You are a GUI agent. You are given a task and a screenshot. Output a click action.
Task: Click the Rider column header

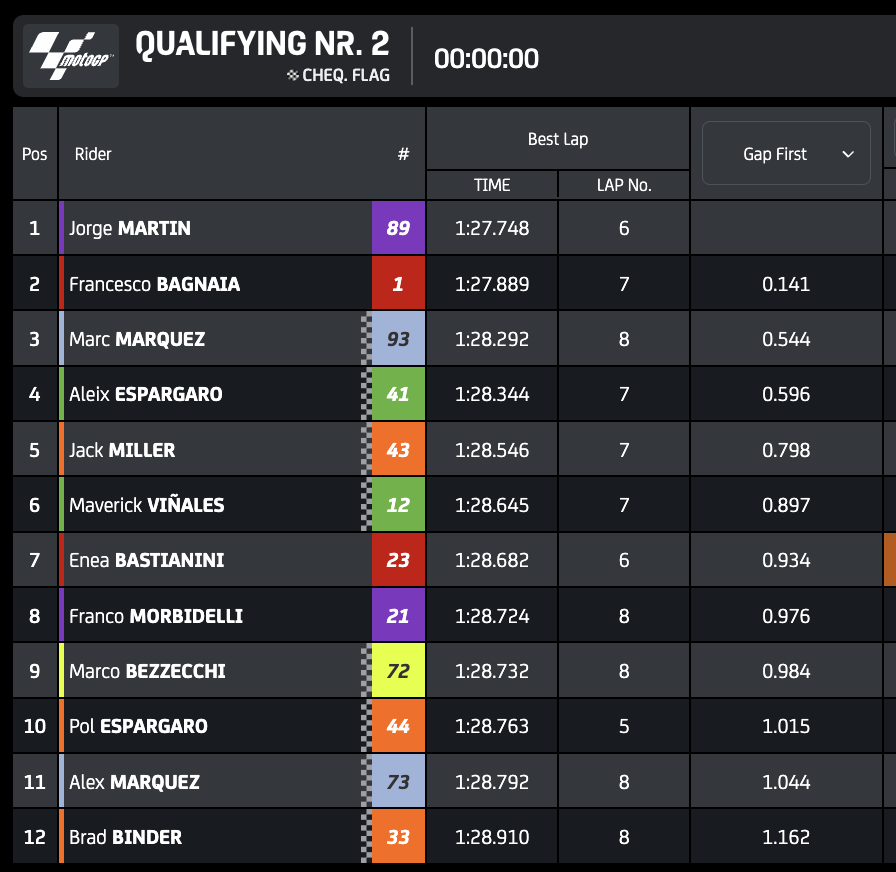click(x=93, y=154)
